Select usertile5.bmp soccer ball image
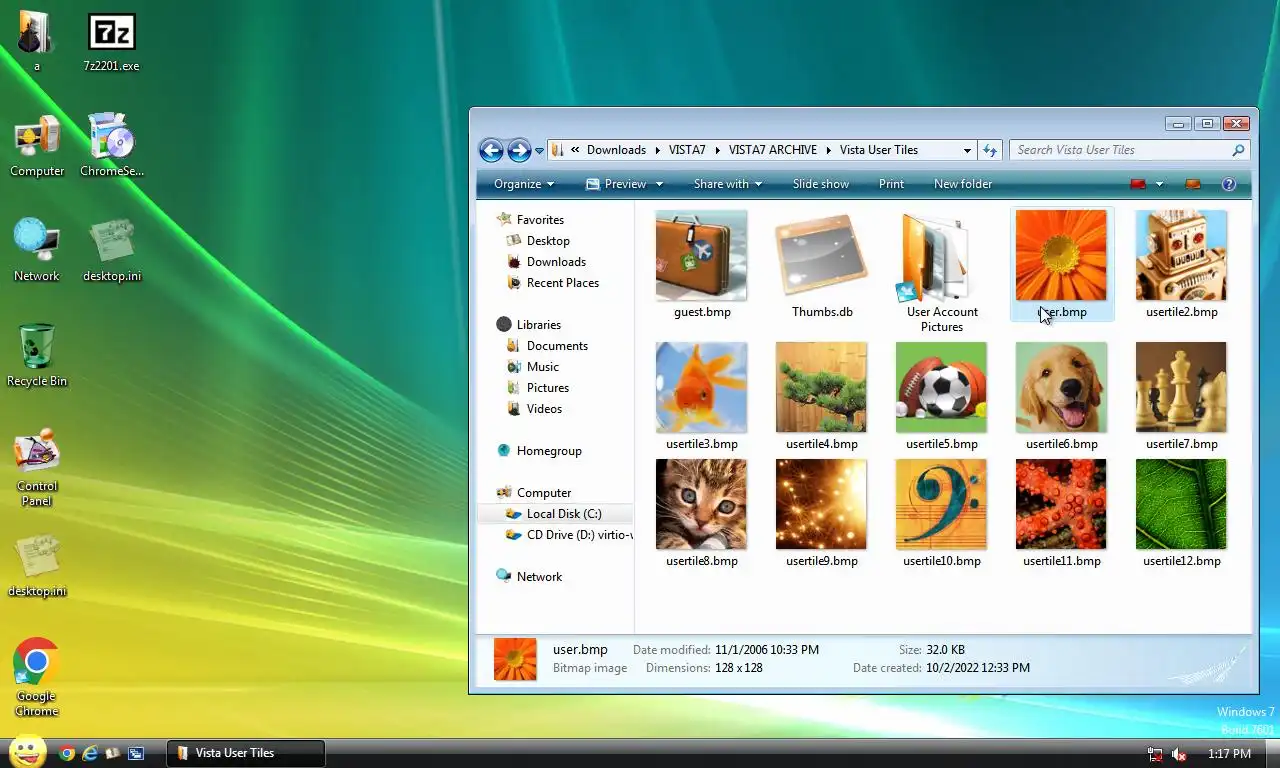 point(941,387)
